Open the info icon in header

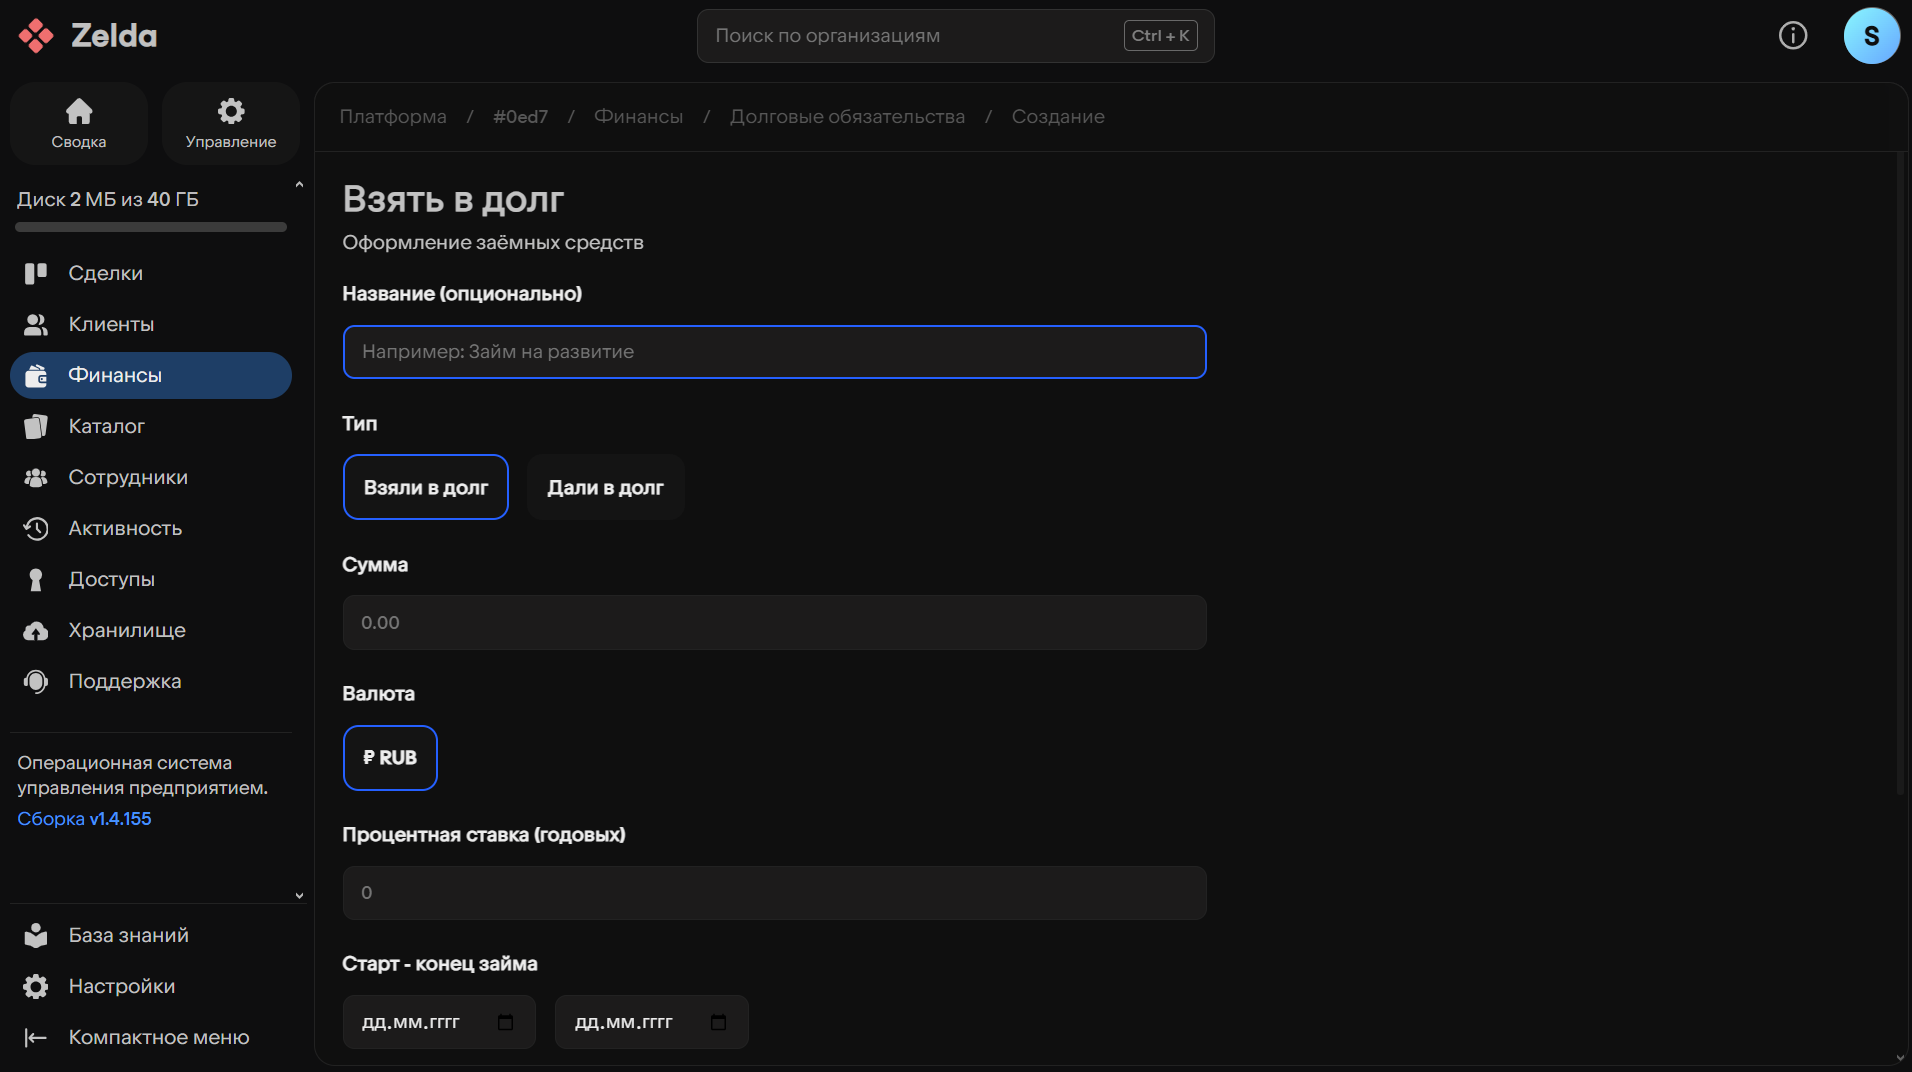[x=1792, y=36]
